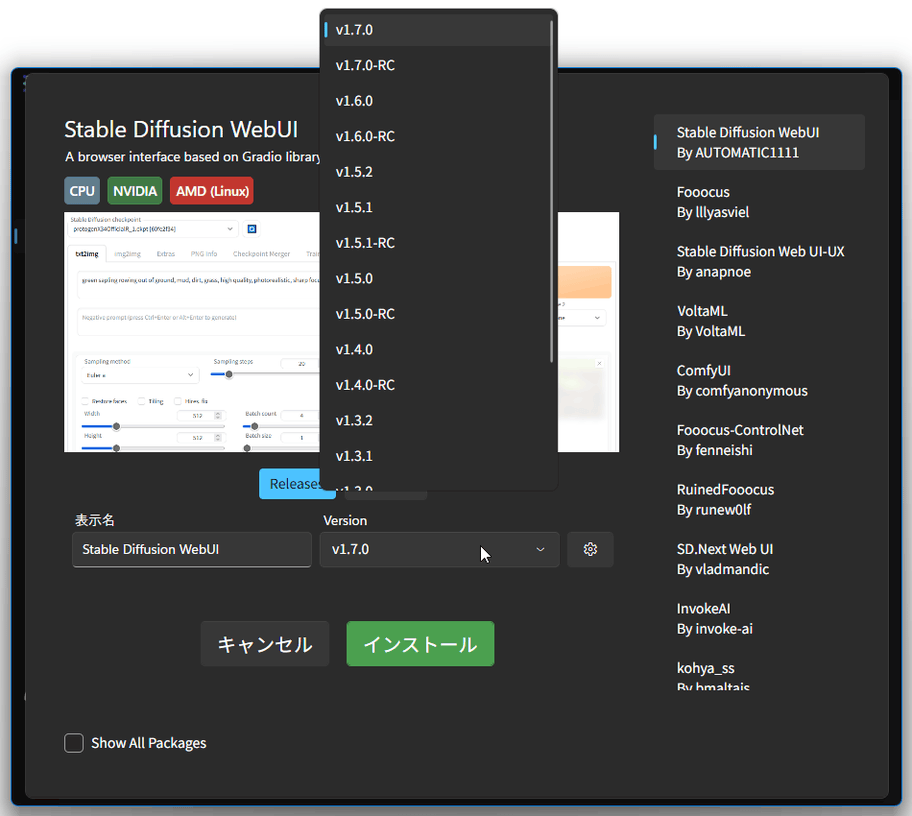
Task: Enable Show All Packages checkbox
Action: coord(74,743)
